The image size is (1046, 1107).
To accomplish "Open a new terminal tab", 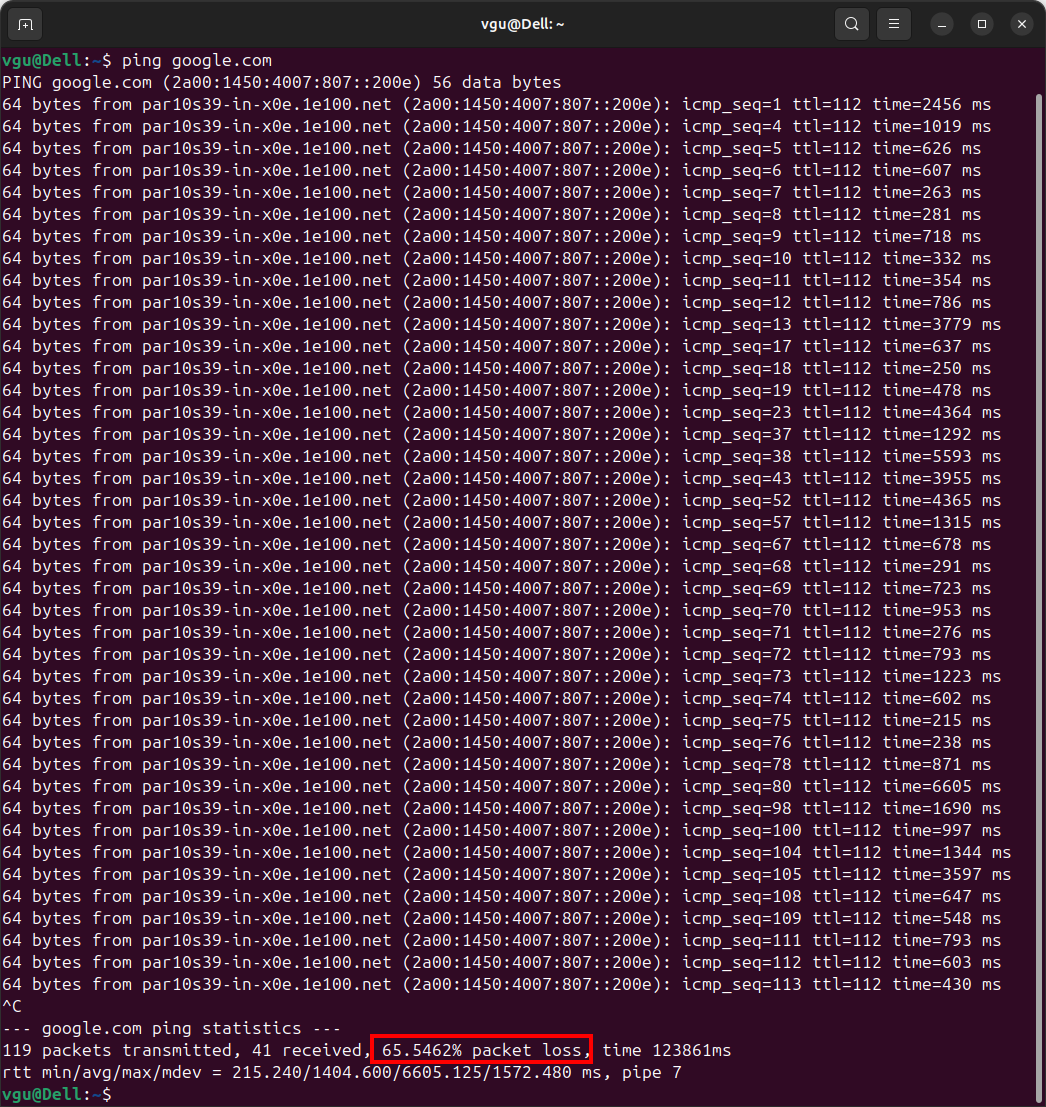I will 25,25.
